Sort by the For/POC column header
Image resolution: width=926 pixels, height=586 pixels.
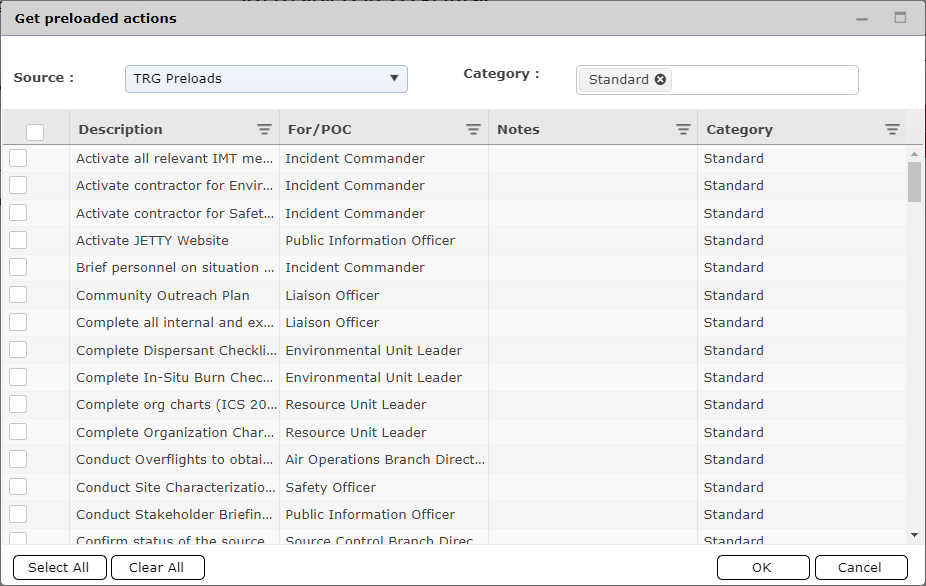320,129
